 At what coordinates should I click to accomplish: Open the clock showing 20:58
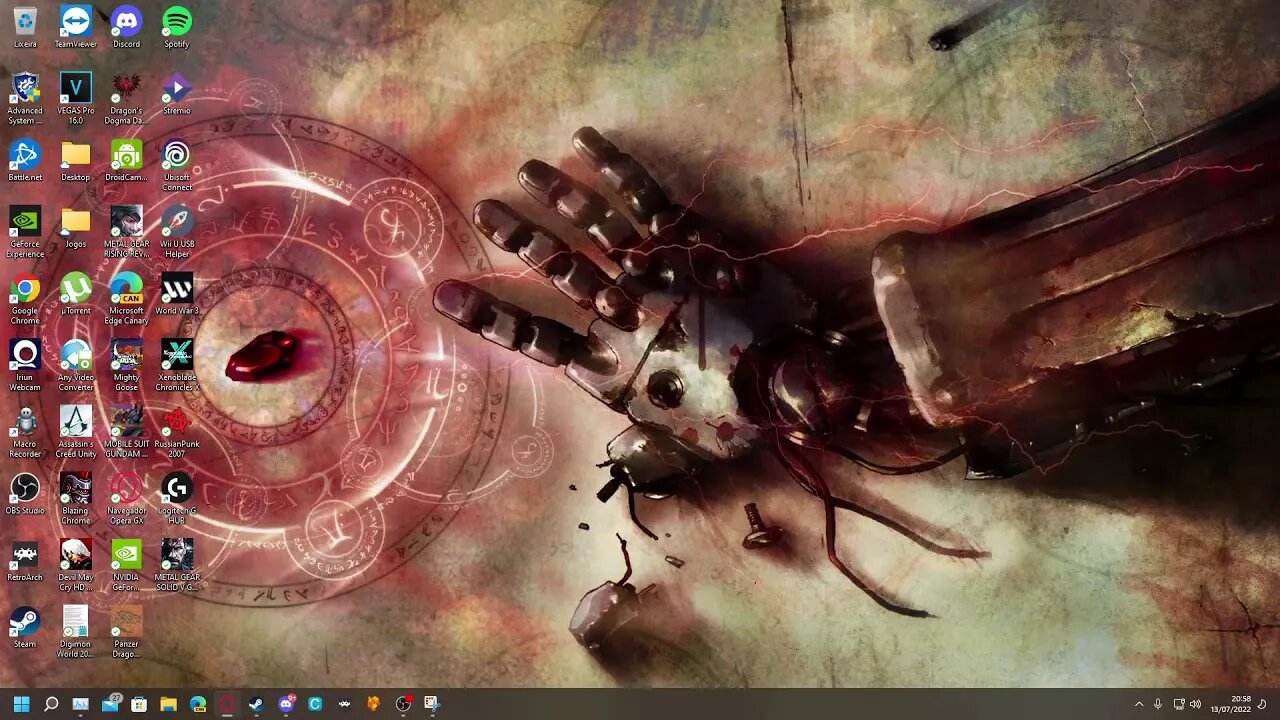(1230, 704)
